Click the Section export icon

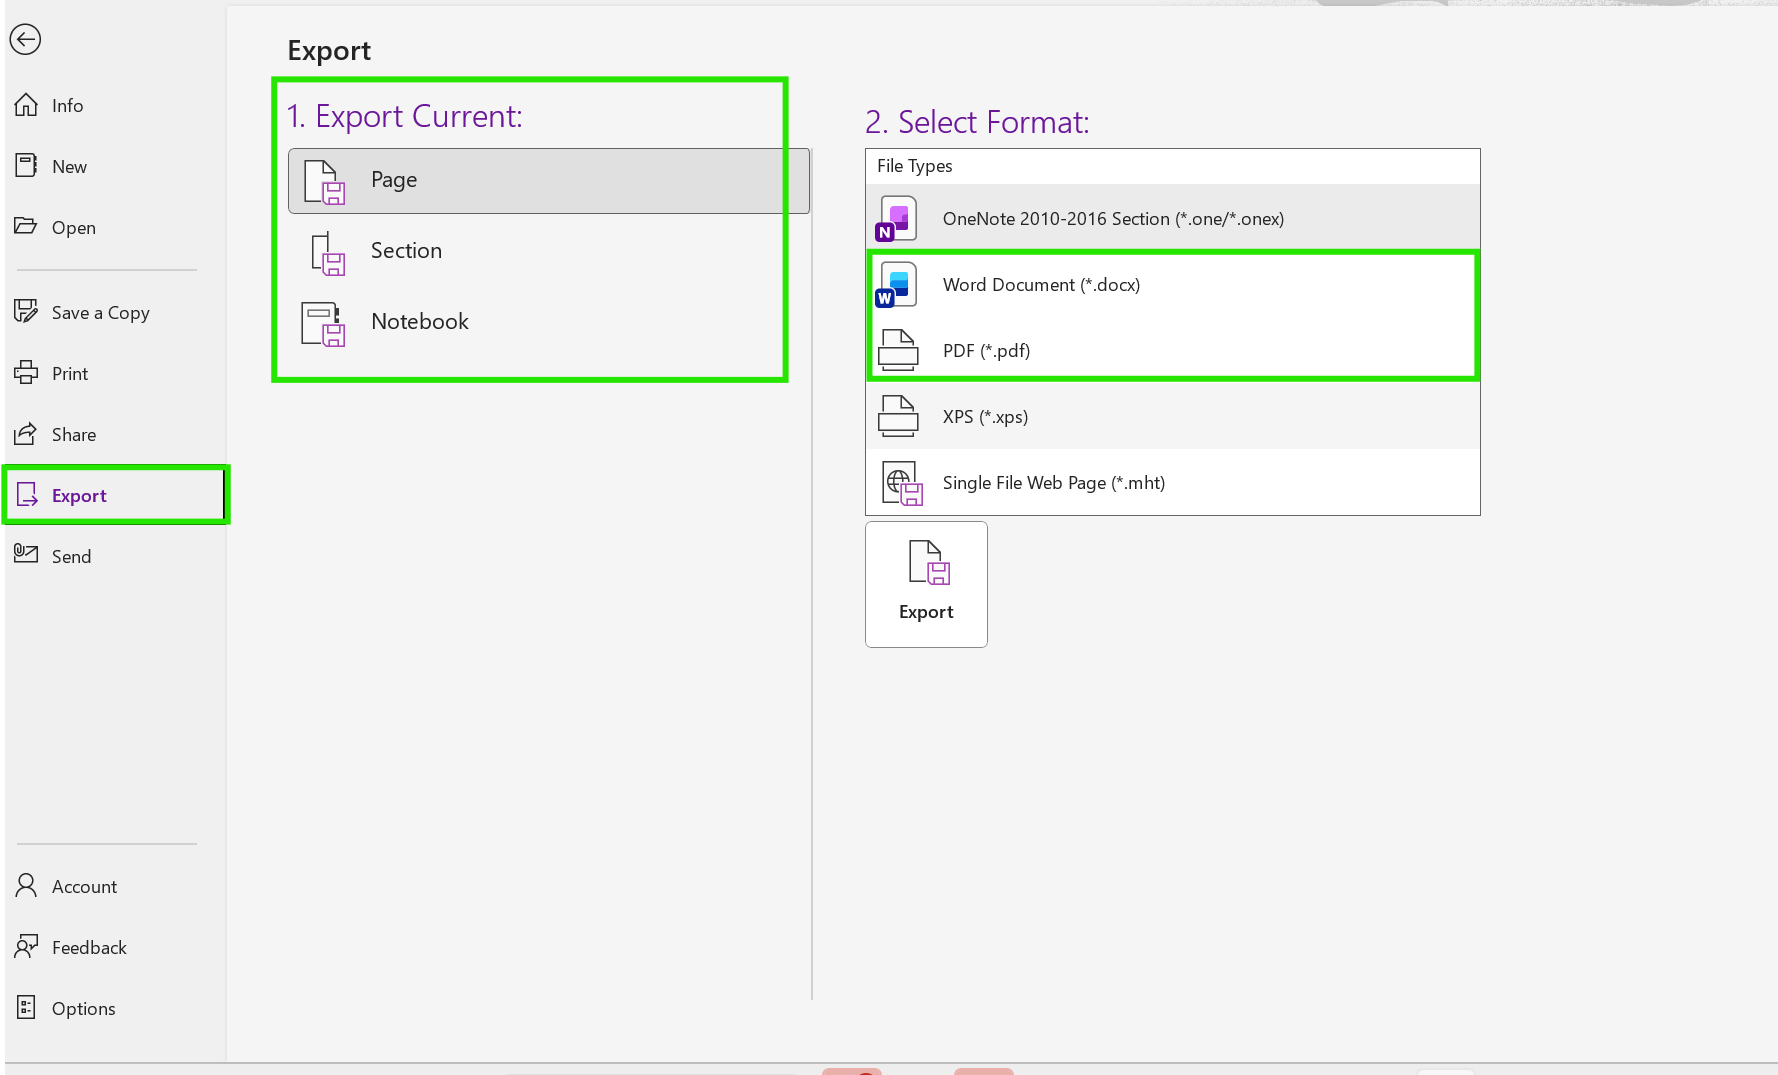pyautogui.click(x=327, y=254)
